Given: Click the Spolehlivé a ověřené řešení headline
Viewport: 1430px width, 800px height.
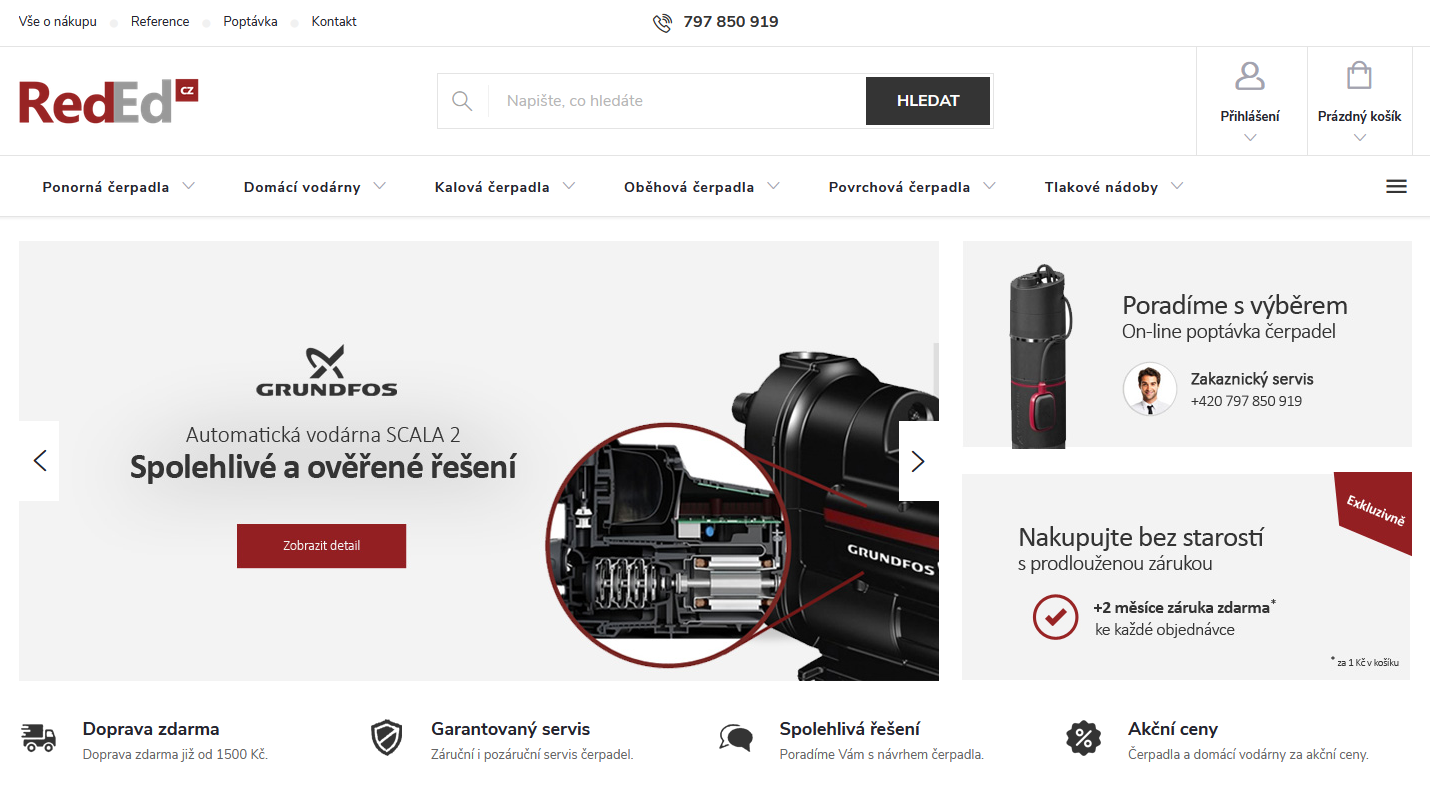Looking at the screenshot, I should [x=323, y=467].
